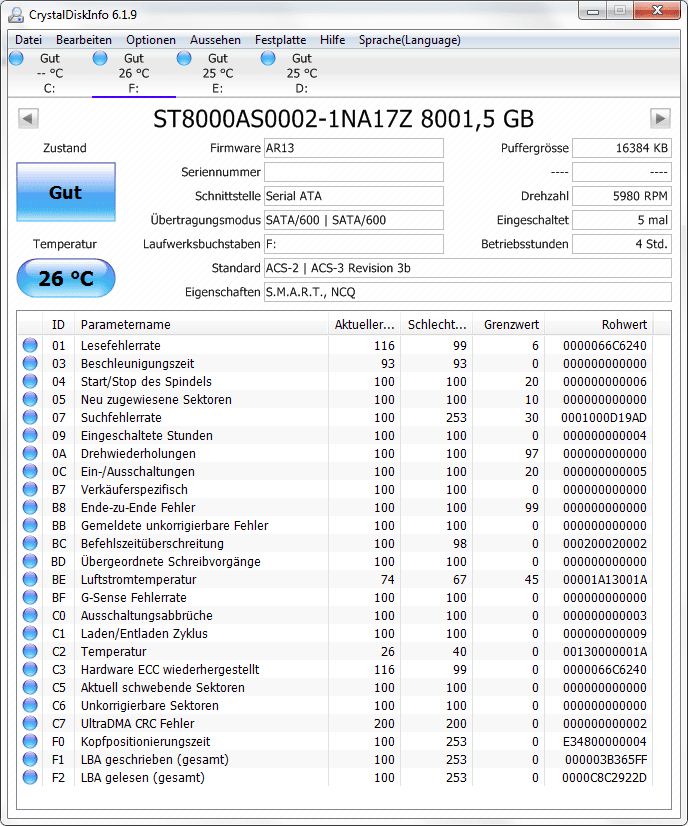Click the Übertragungsmodus field SATA/600

[x=353, y=220]
